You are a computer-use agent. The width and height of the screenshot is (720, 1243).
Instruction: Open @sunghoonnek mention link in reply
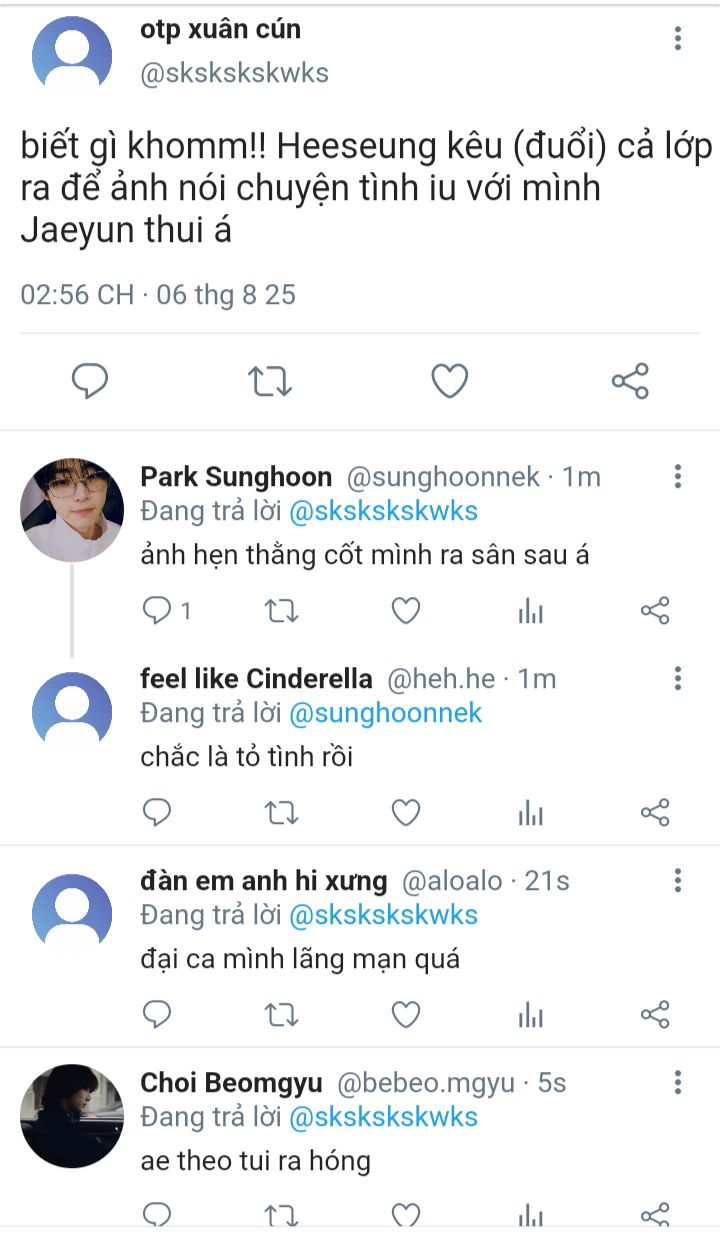(x=385, y=713)
